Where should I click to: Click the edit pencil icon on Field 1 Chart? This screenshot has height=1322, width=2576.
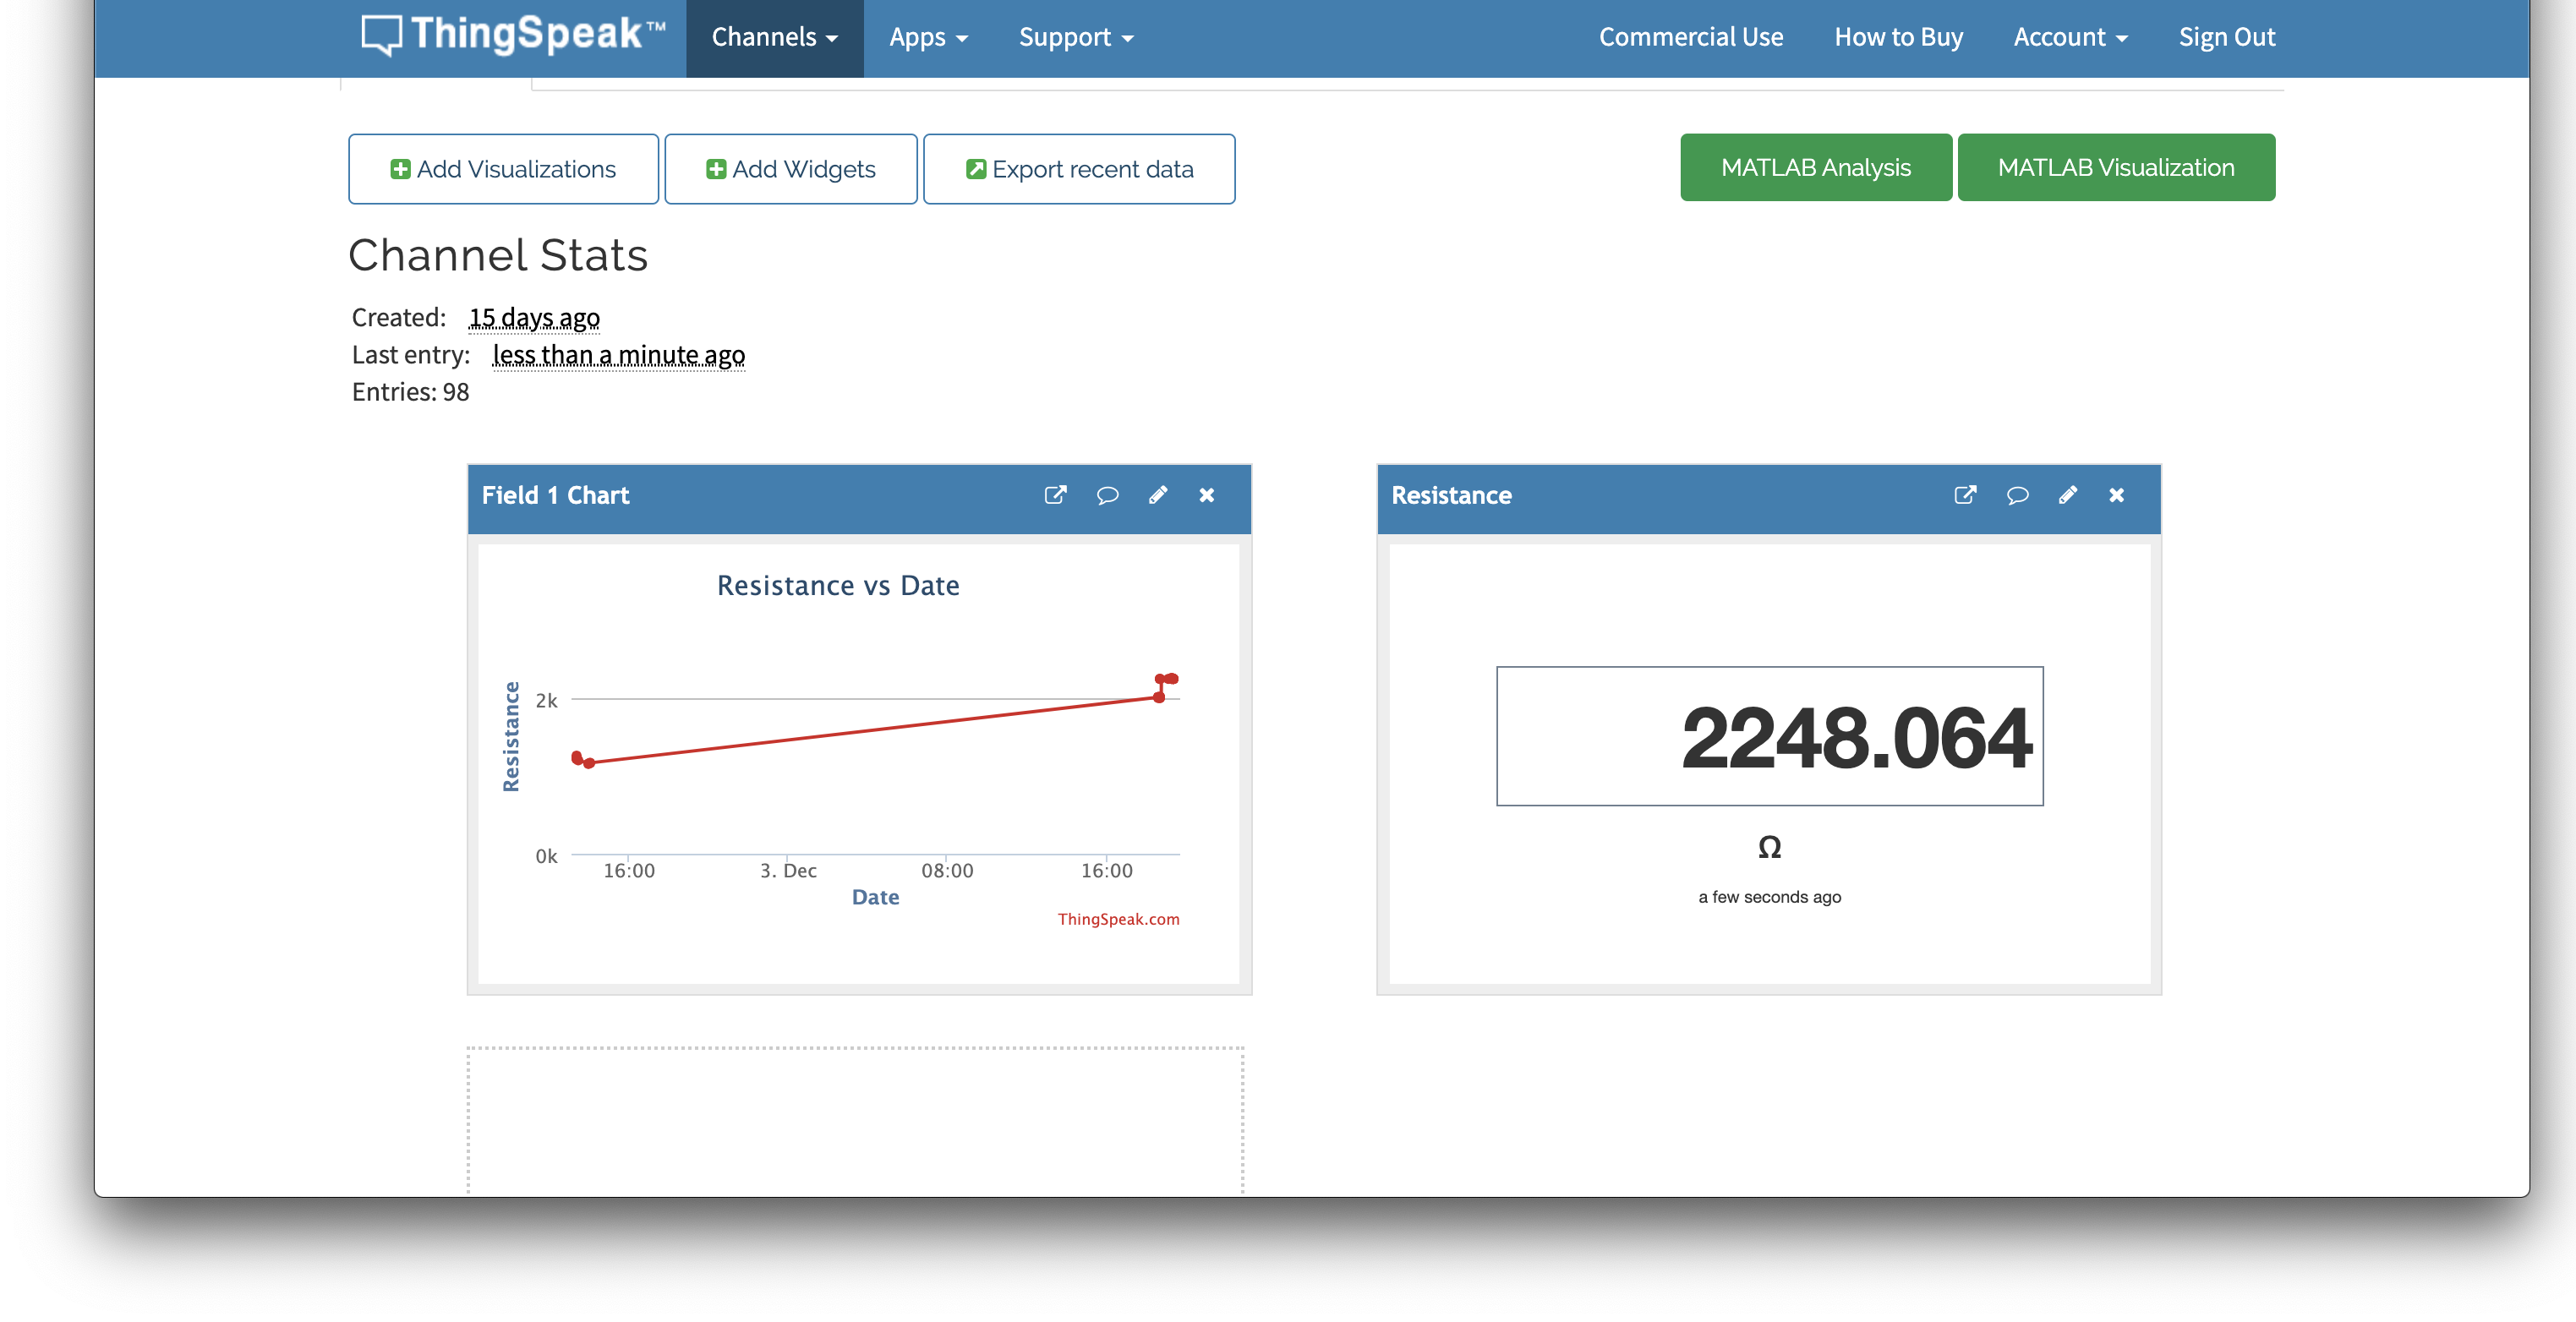[x=1157, y=494]
